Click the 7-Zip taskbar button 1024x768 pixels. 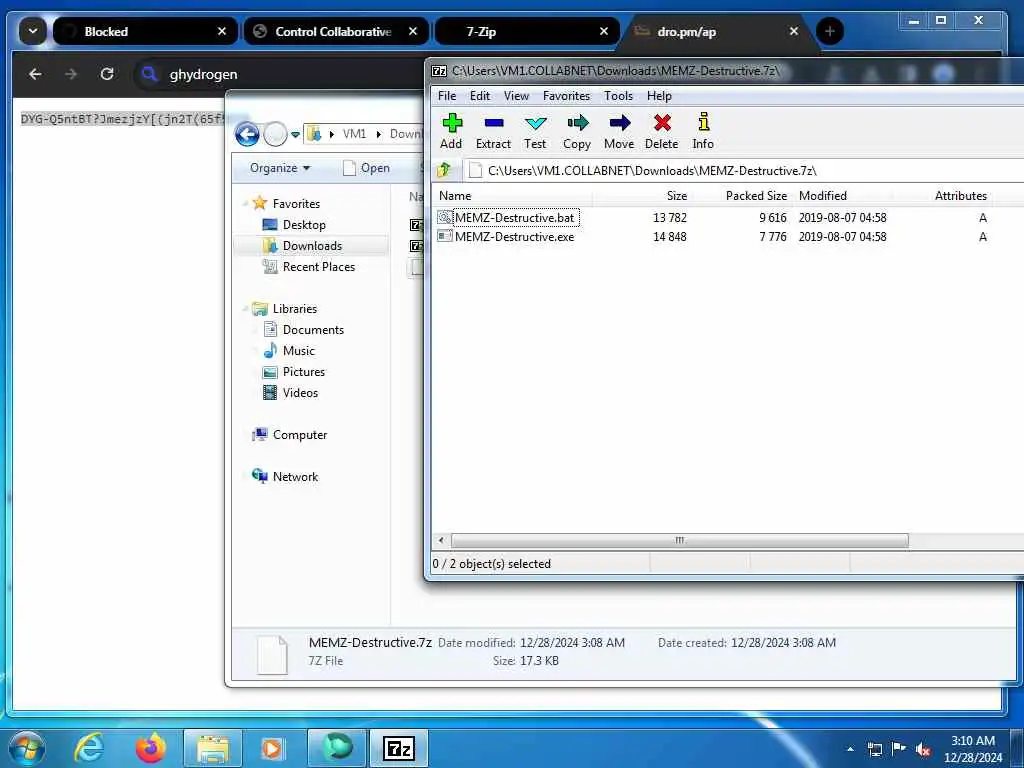(x=399, y=748)
